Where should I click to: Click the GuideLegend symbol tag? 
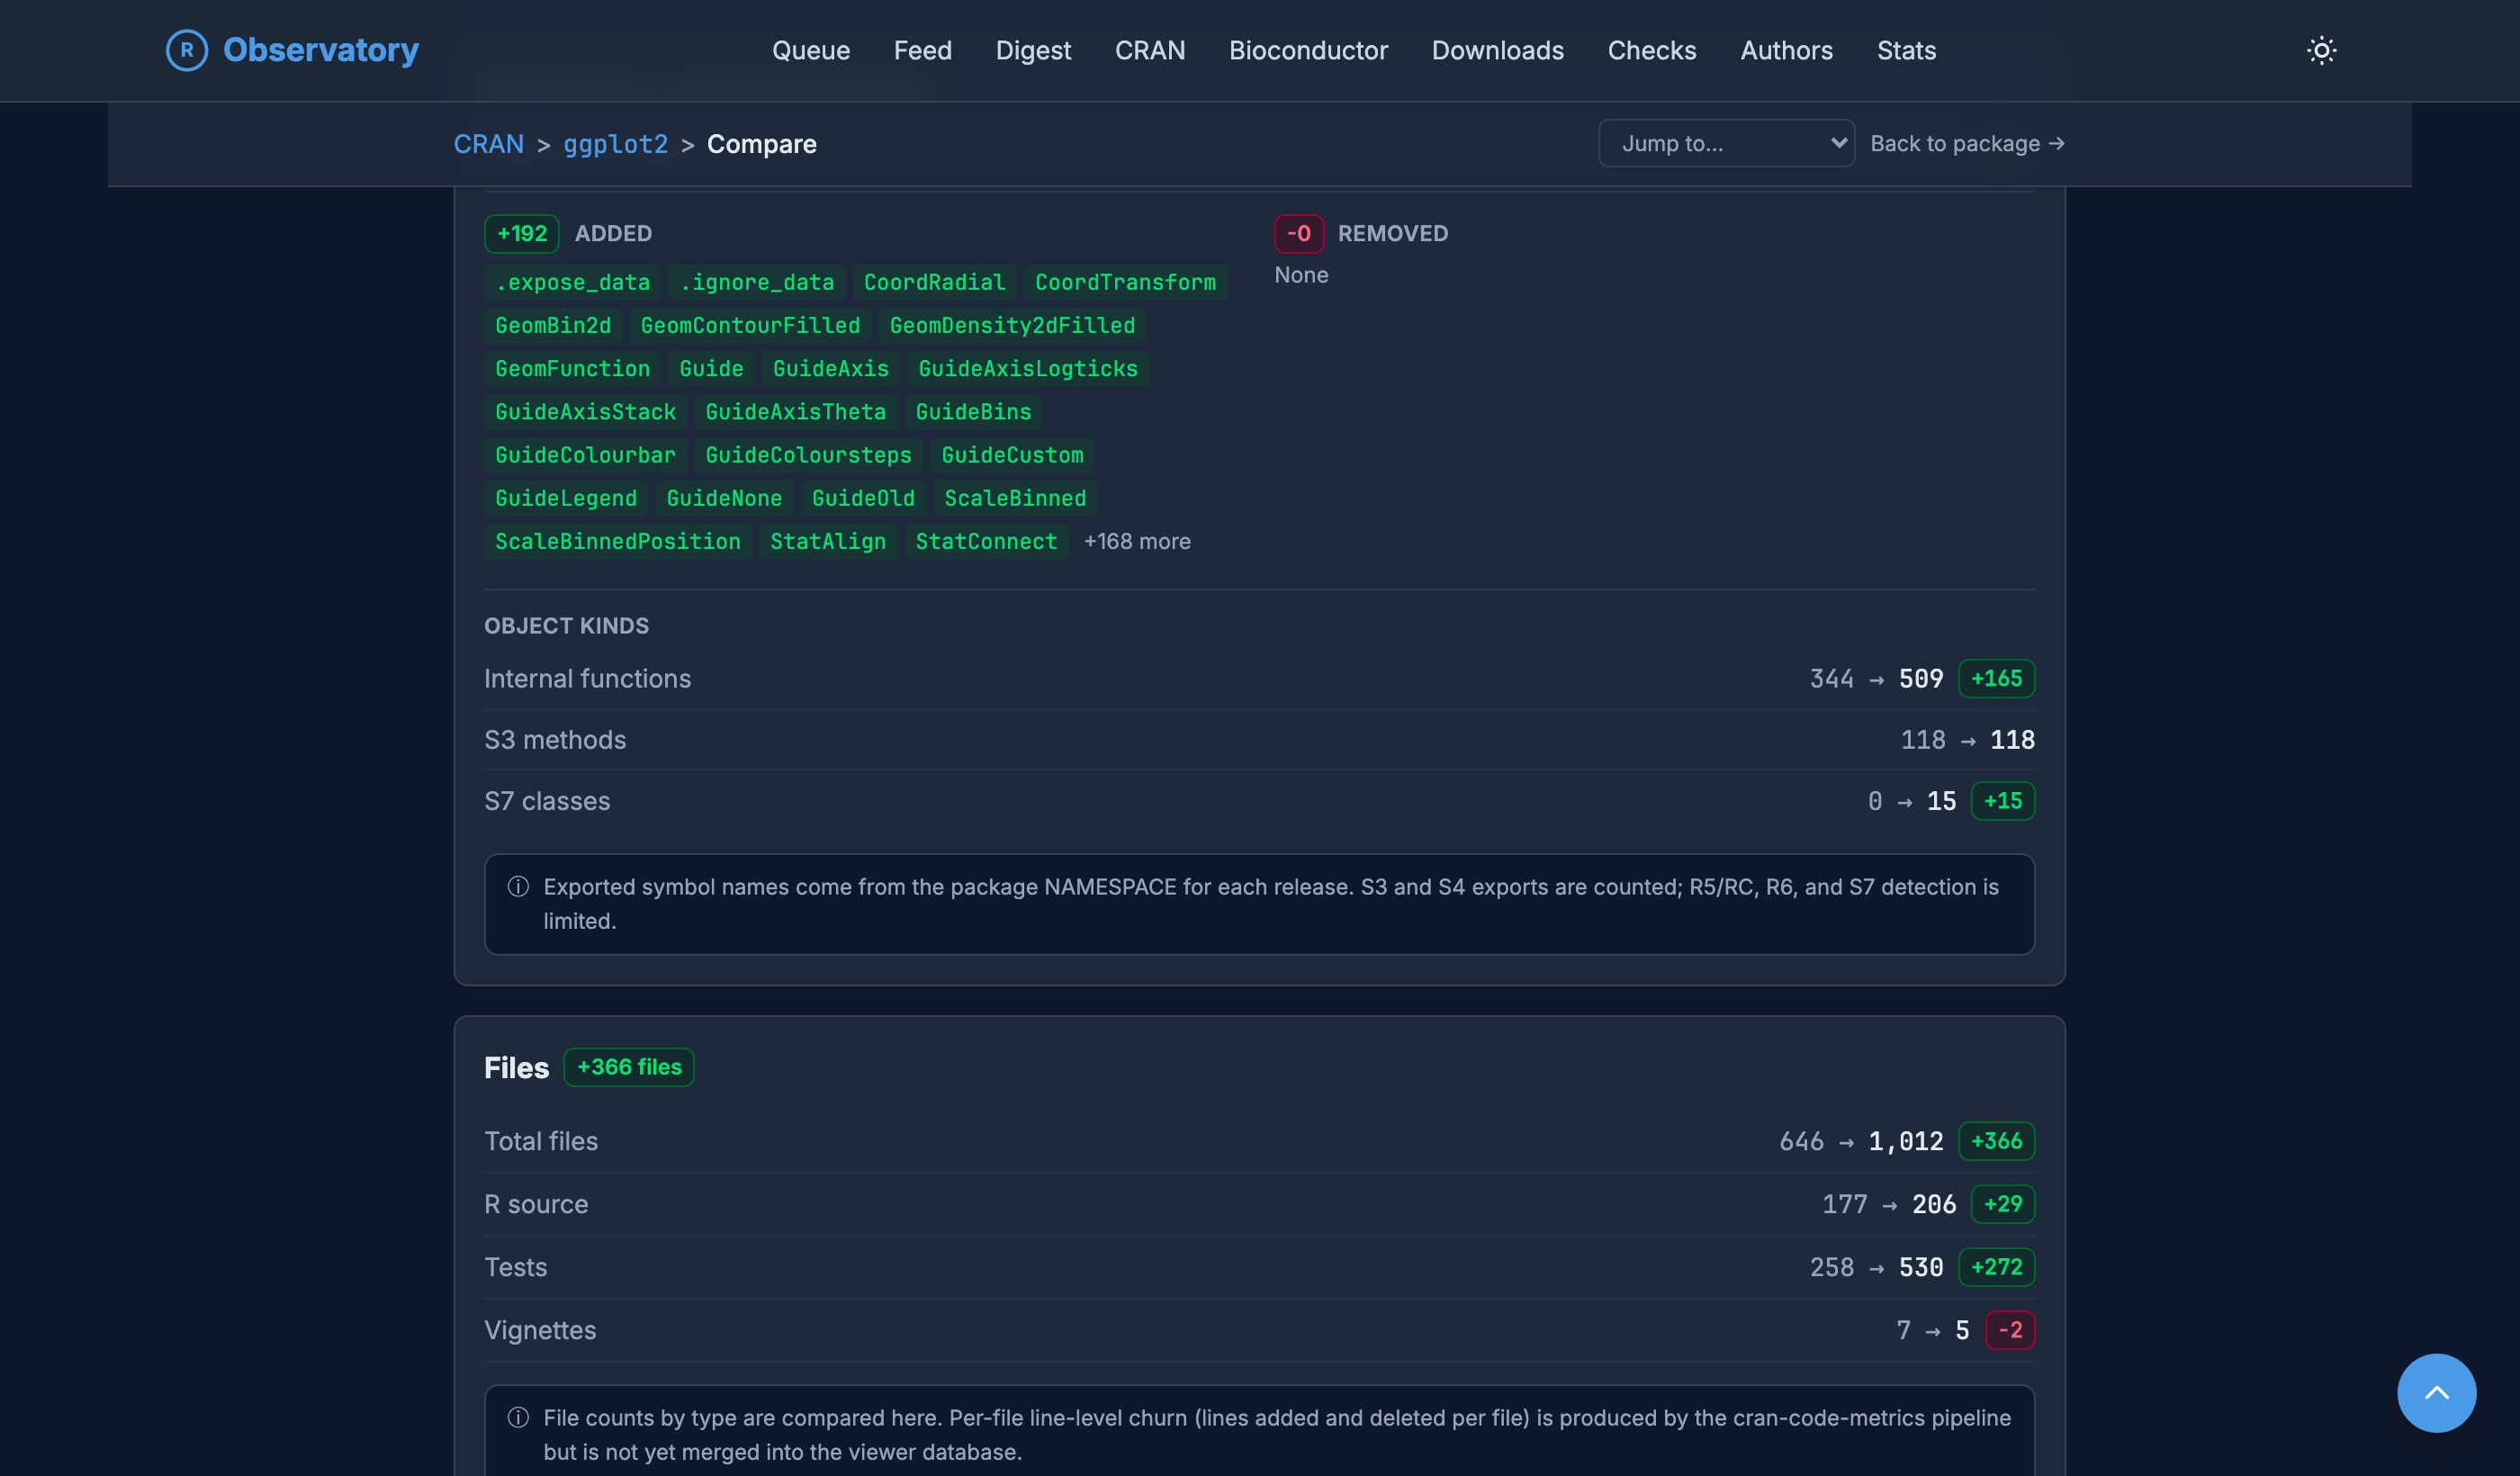[x=566, y=497]
